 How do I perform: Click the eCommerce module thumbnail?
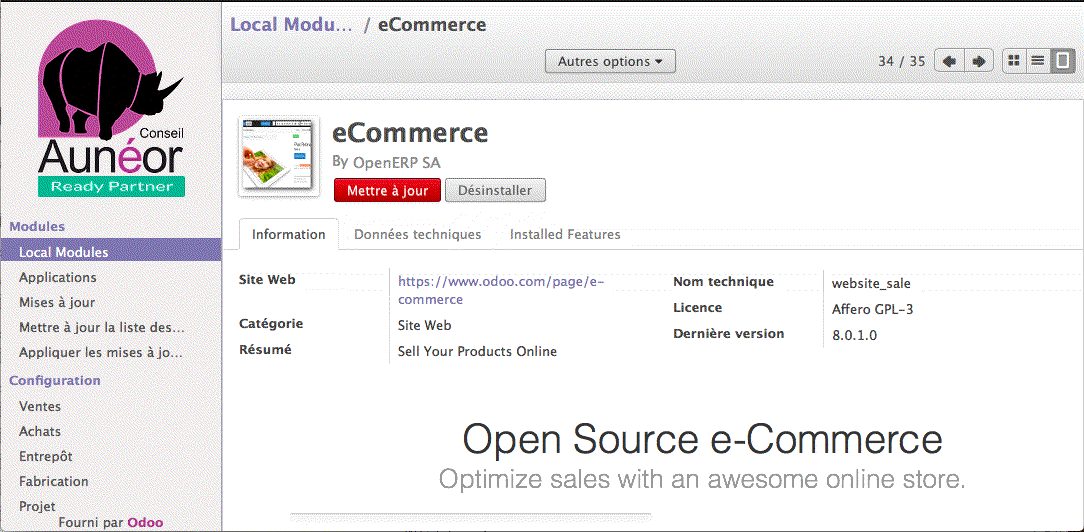278,157
